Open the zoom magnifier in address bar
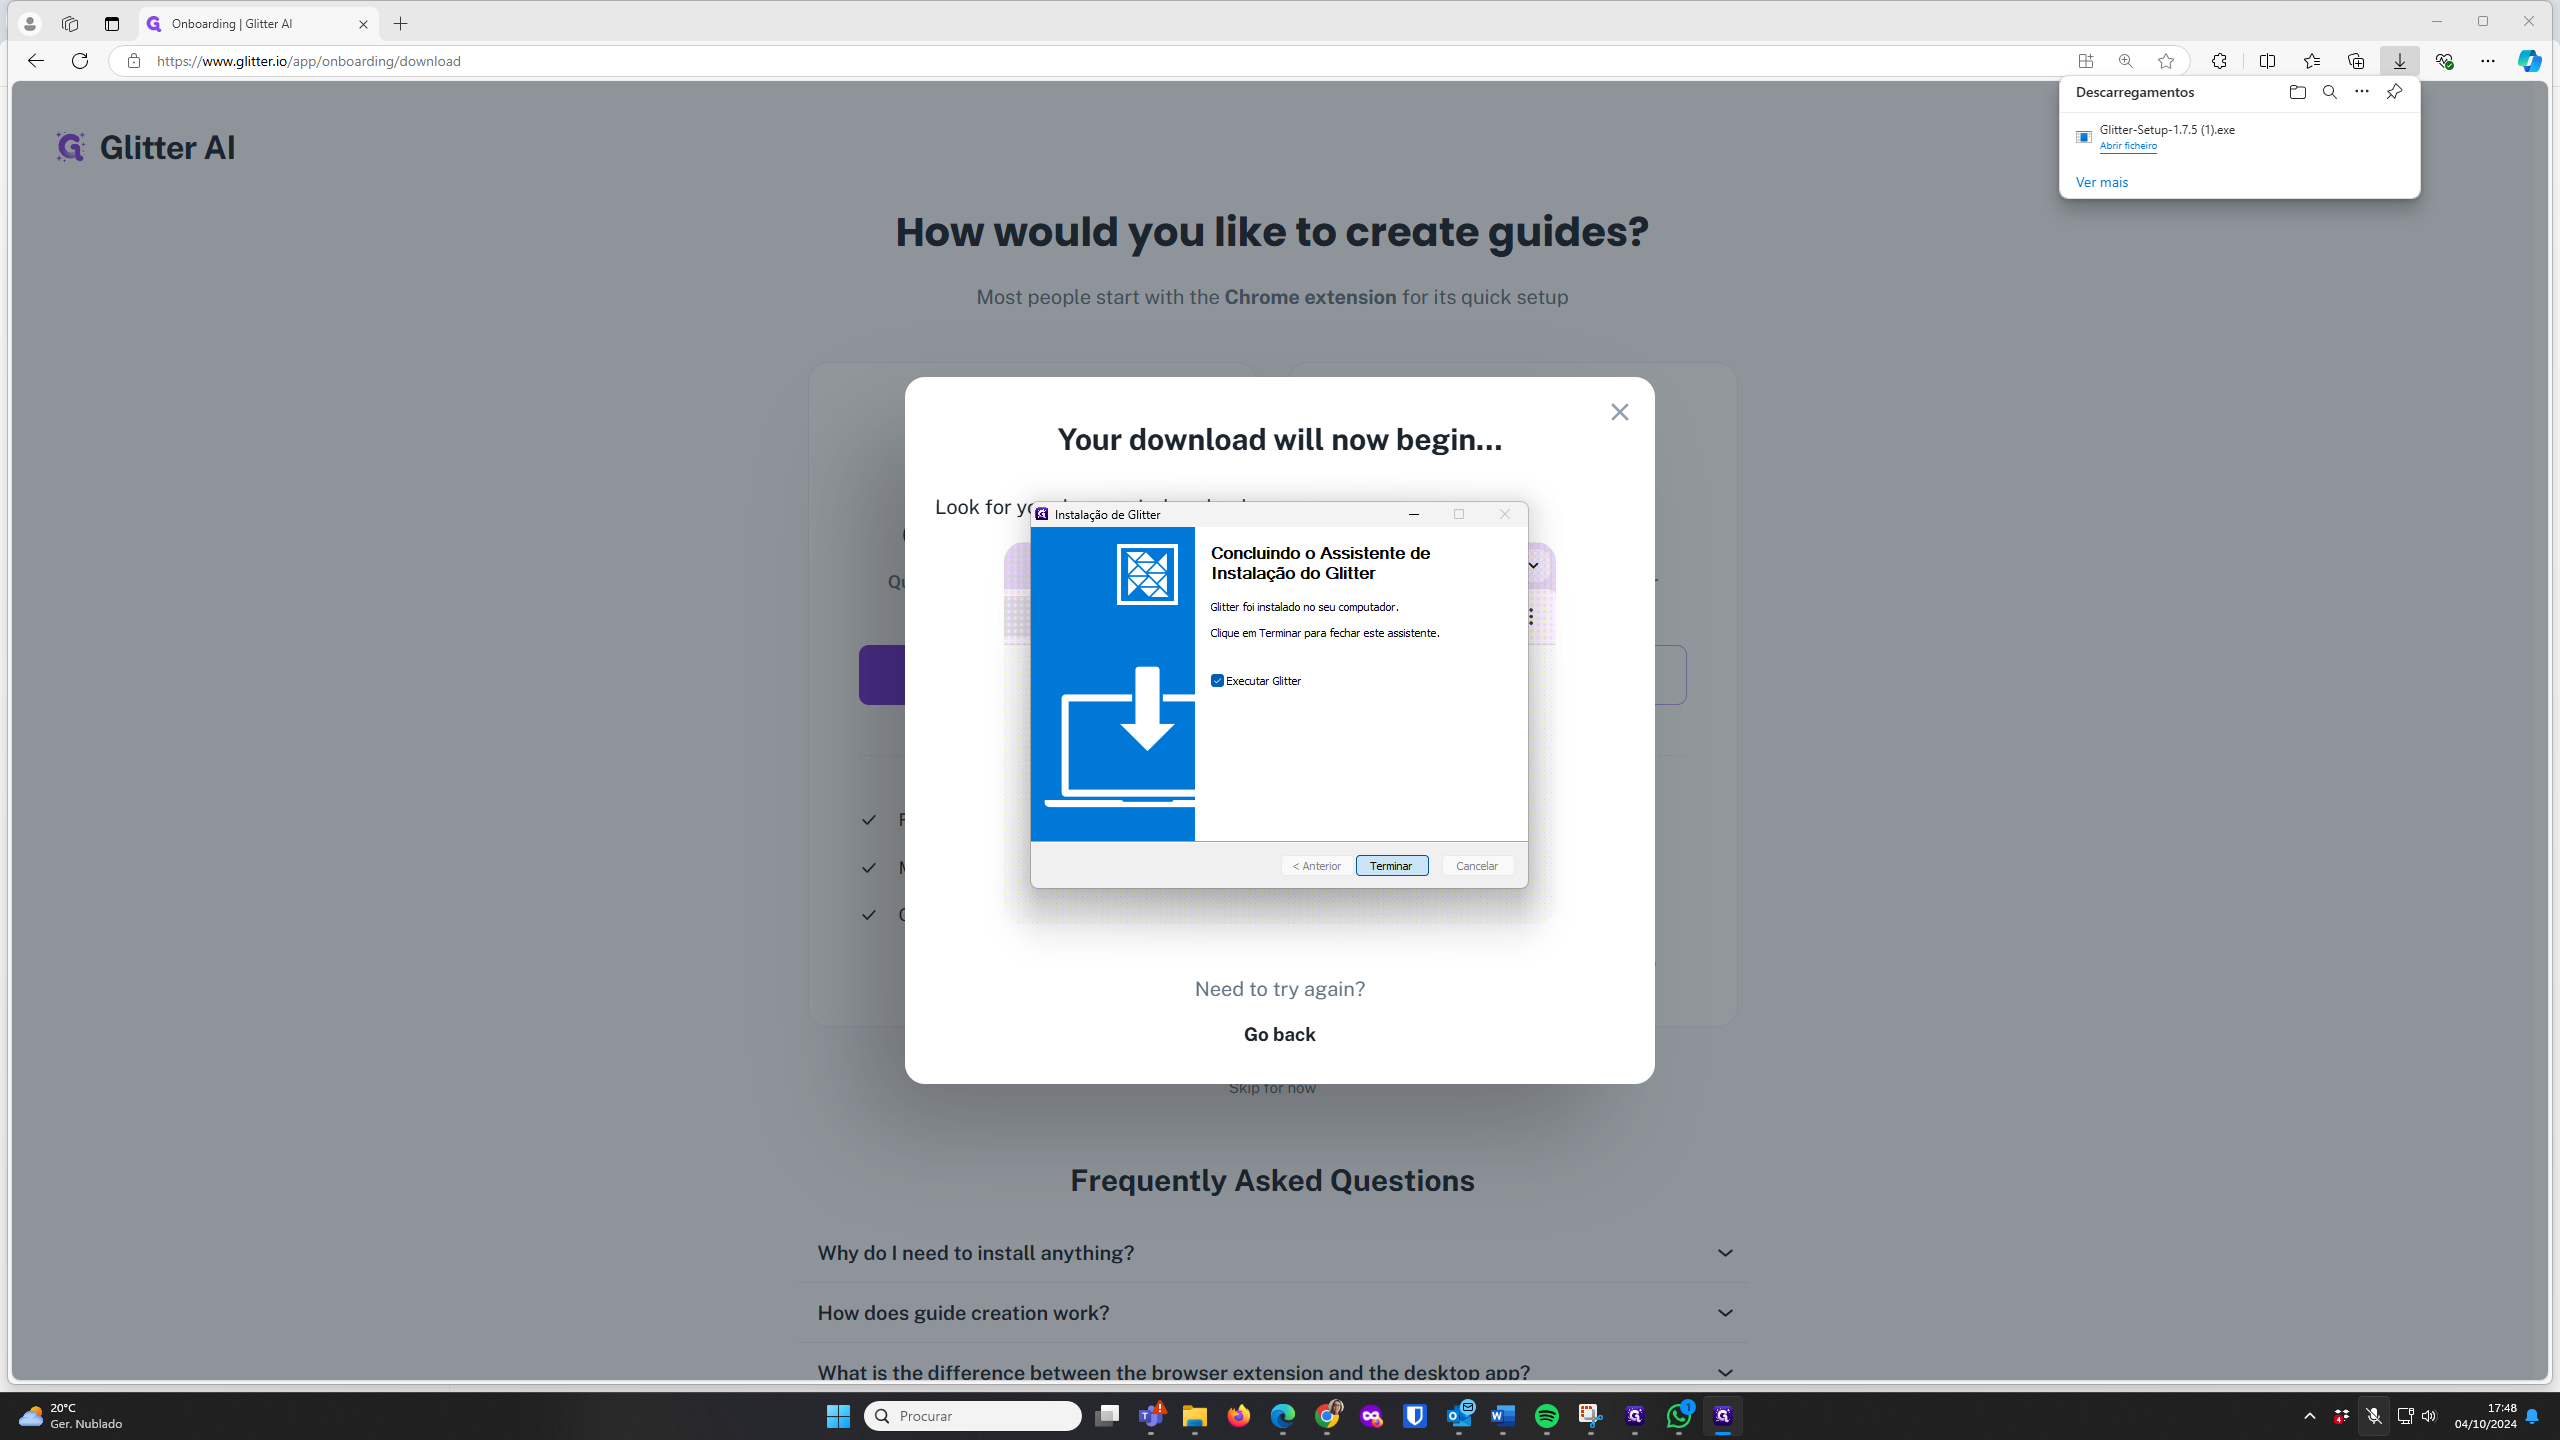The height and width of the screenshot is (1440, 2560). pyautogui.click(x=2125, y=61)
